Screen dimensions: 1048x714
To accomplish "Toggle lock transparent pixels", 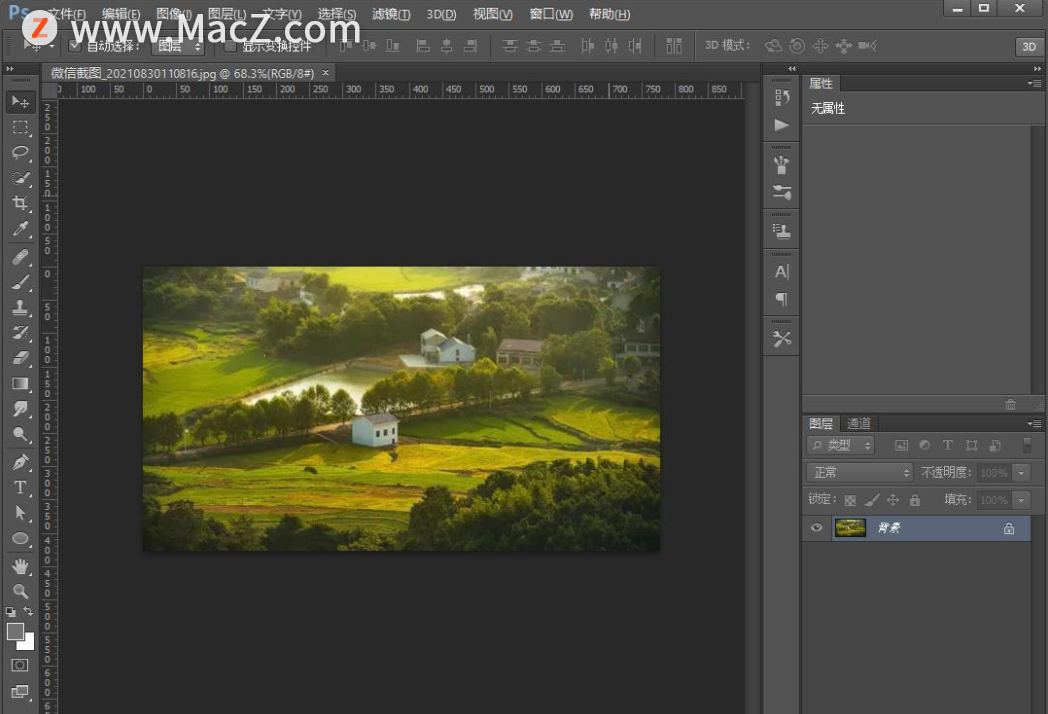I will [x=850, y=500].
